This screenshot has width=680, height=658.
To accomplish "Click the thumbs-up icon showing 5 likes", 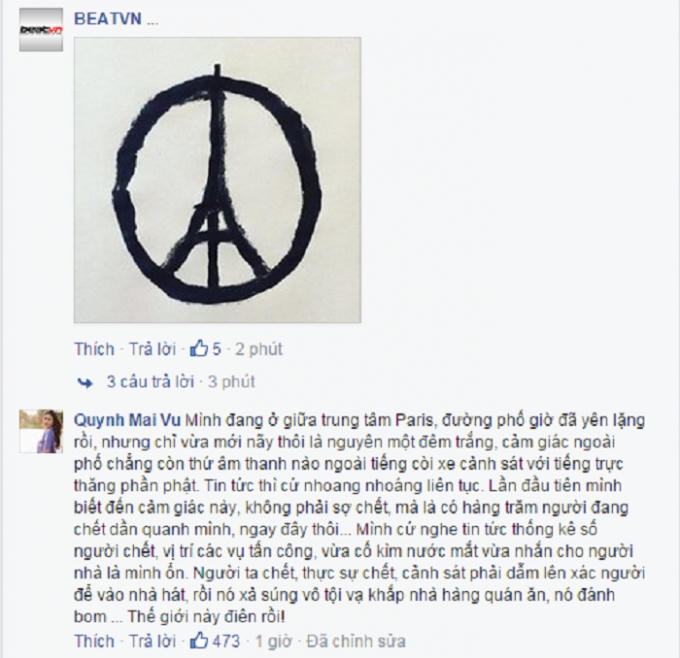I will (x=199, y=348).
